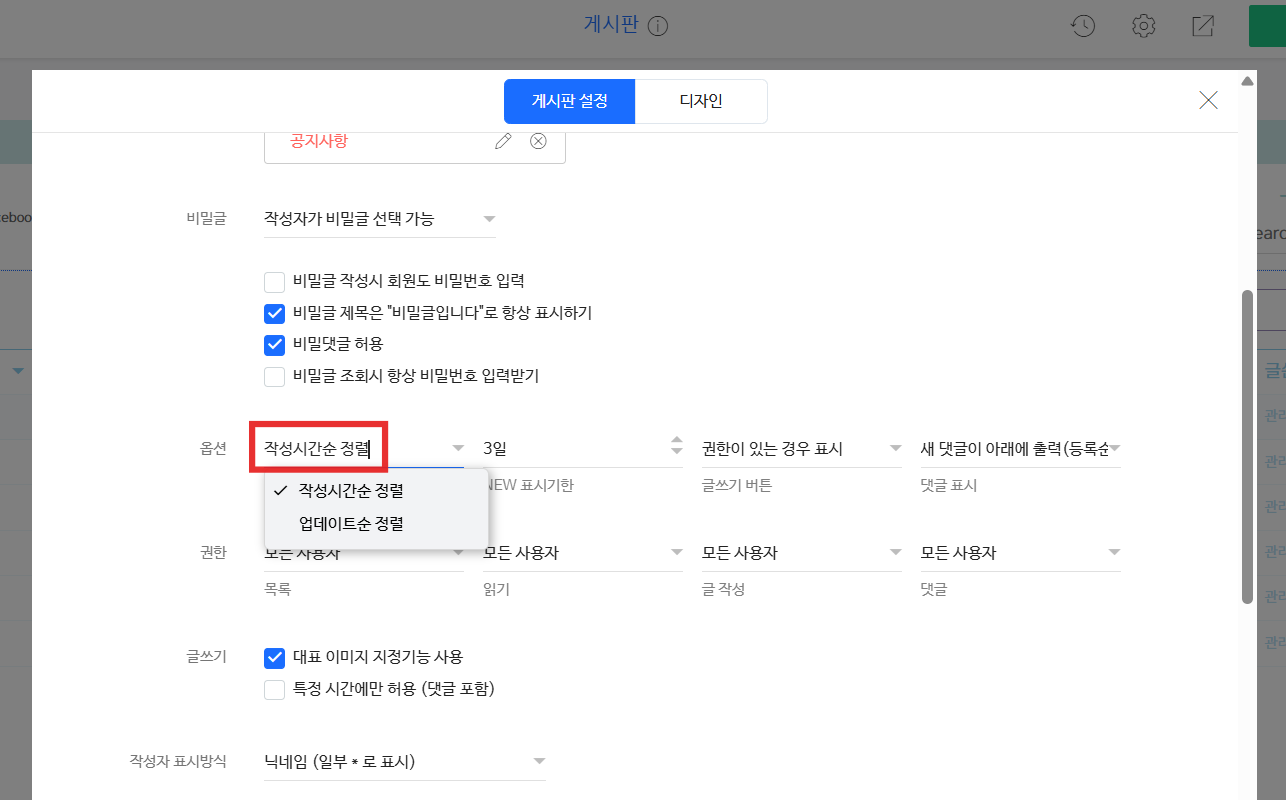Choose 작성시간순 정렬 option in the list
This screenshot has height=800, width=1286.
point(351,491)
